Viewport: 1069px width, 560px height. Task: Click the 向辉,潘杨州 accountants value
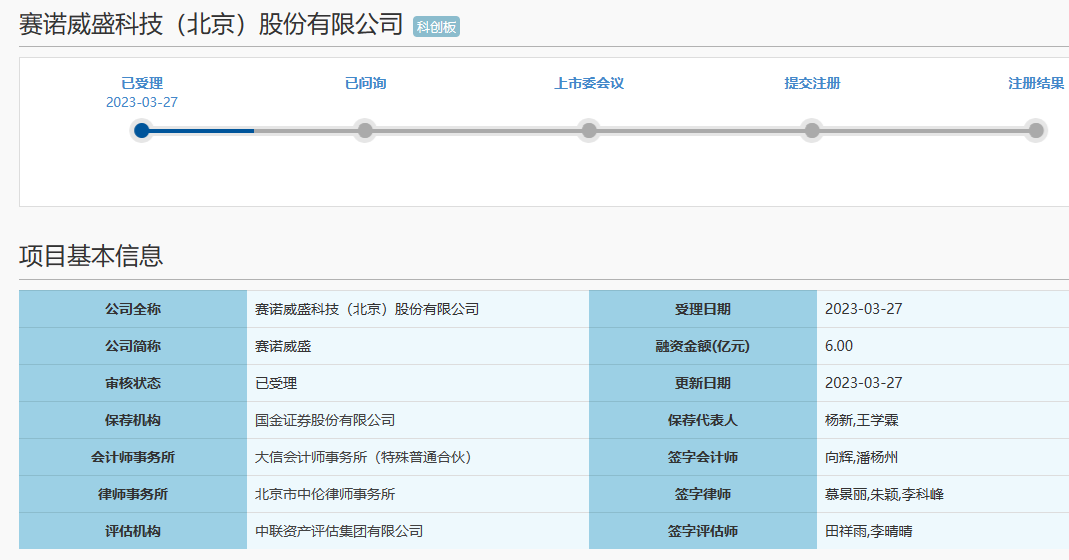point(862,457)
